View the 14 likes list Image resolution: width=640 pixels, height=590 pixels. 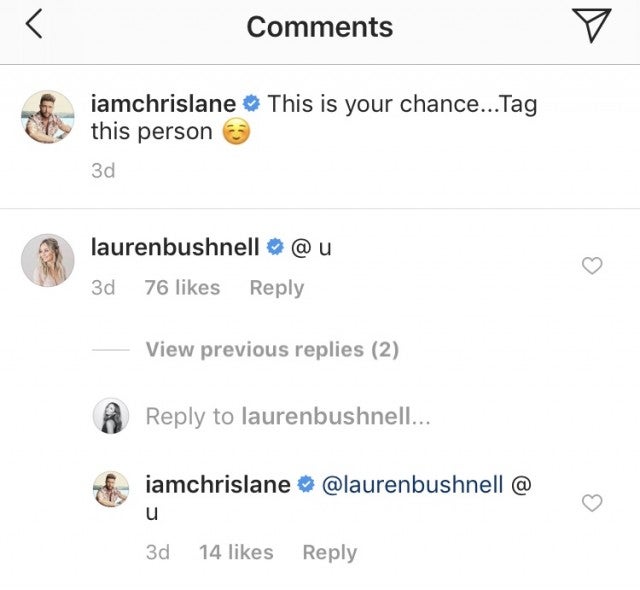(235, 552)
